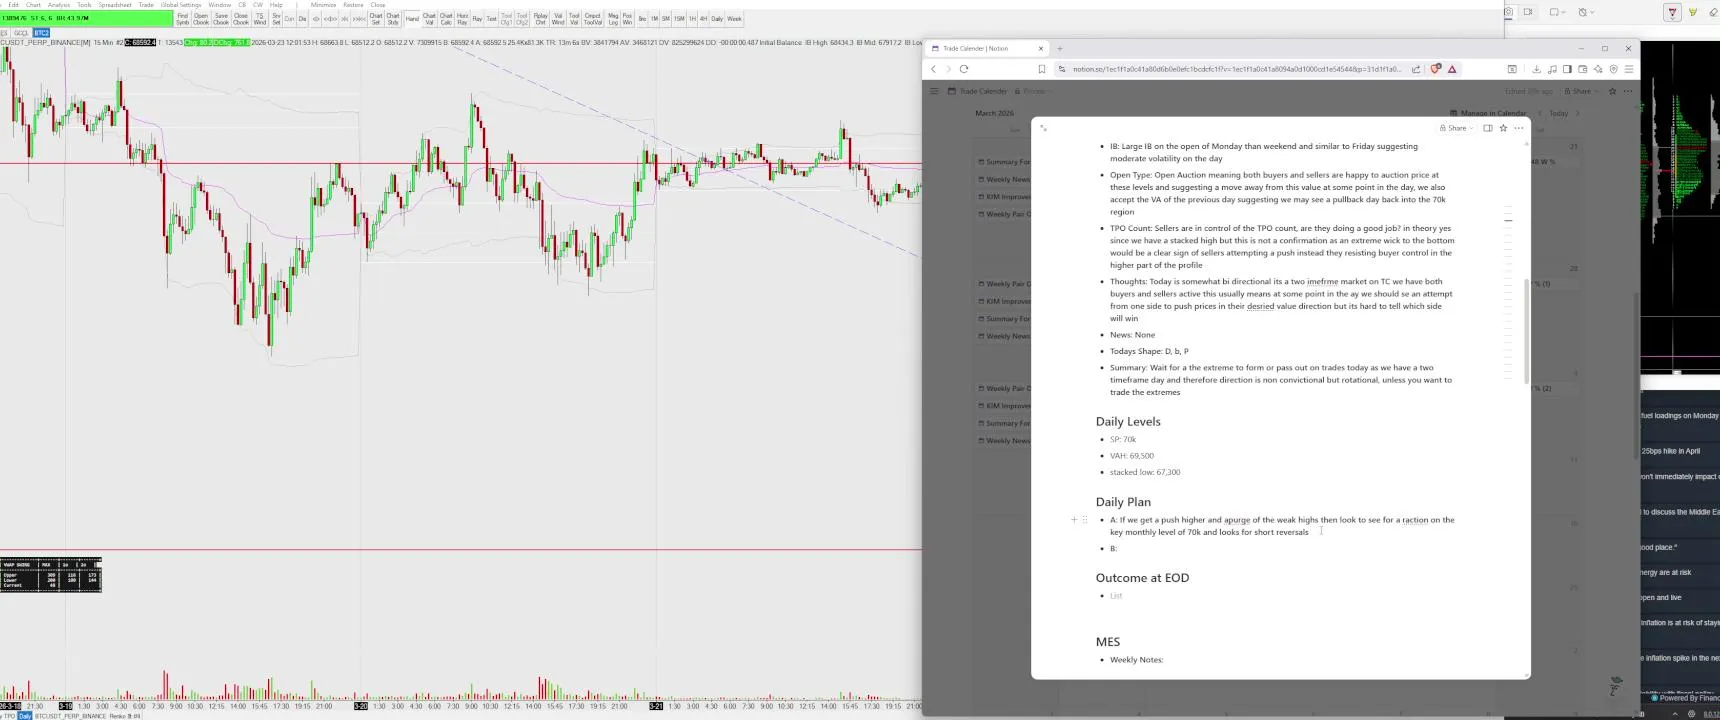This screenshot has width=1720, height=720.
Task: Select the Horizontal Ray drawing tool
Action: pos(462,19)
